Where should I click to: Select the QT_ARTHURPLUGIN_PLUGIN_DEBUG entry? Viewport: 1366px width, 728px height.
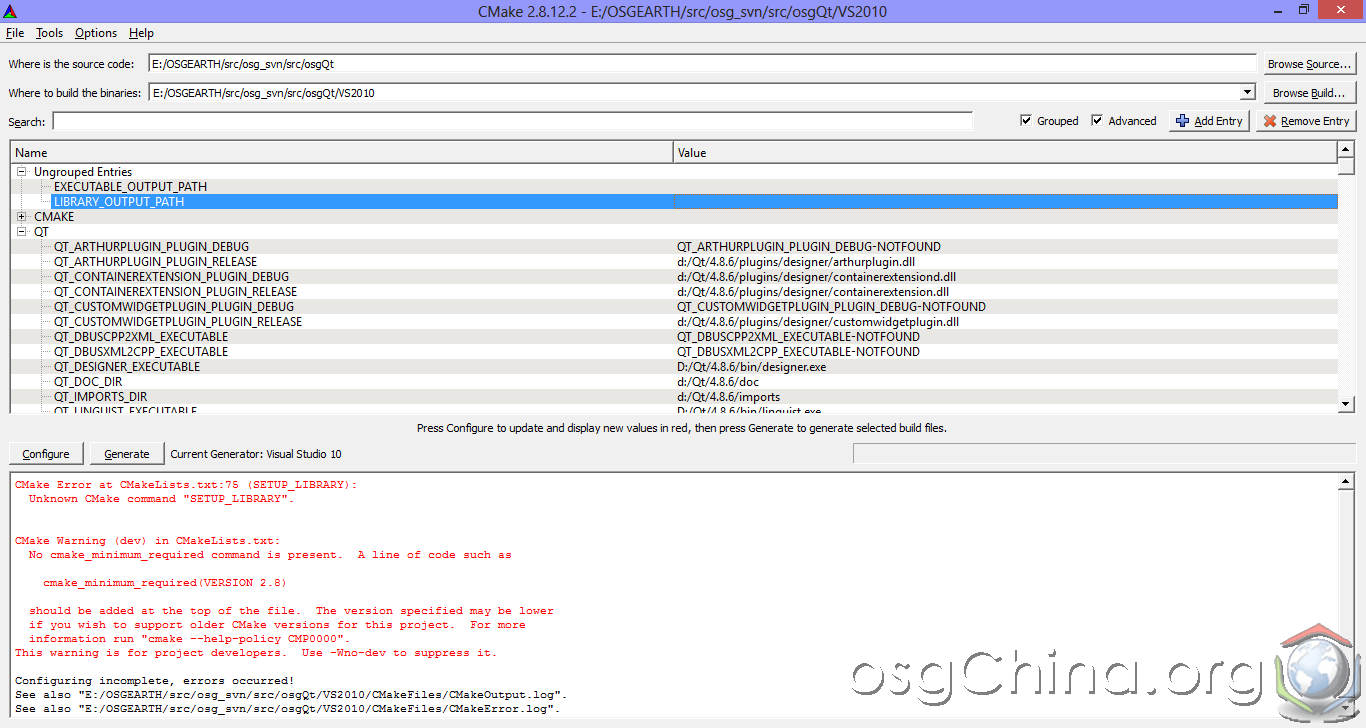[x=151, y=247]
